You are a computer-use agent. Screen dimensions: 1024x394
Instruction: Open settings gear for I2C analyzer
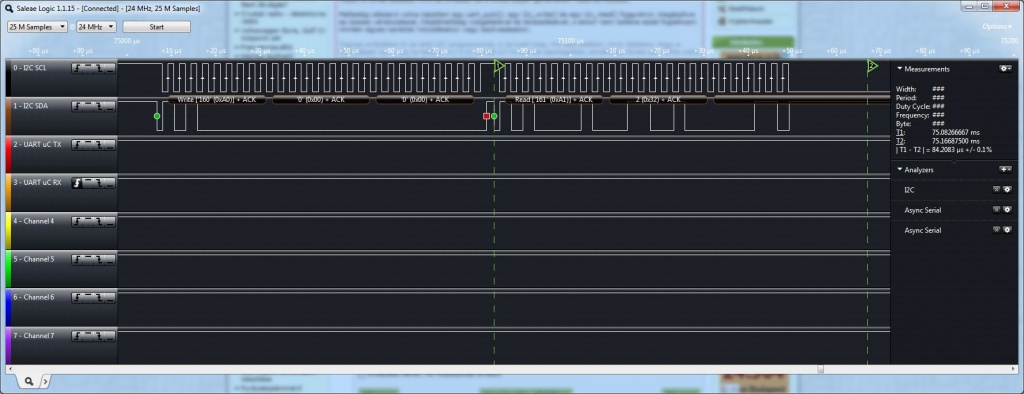[x=1007, y=189]
